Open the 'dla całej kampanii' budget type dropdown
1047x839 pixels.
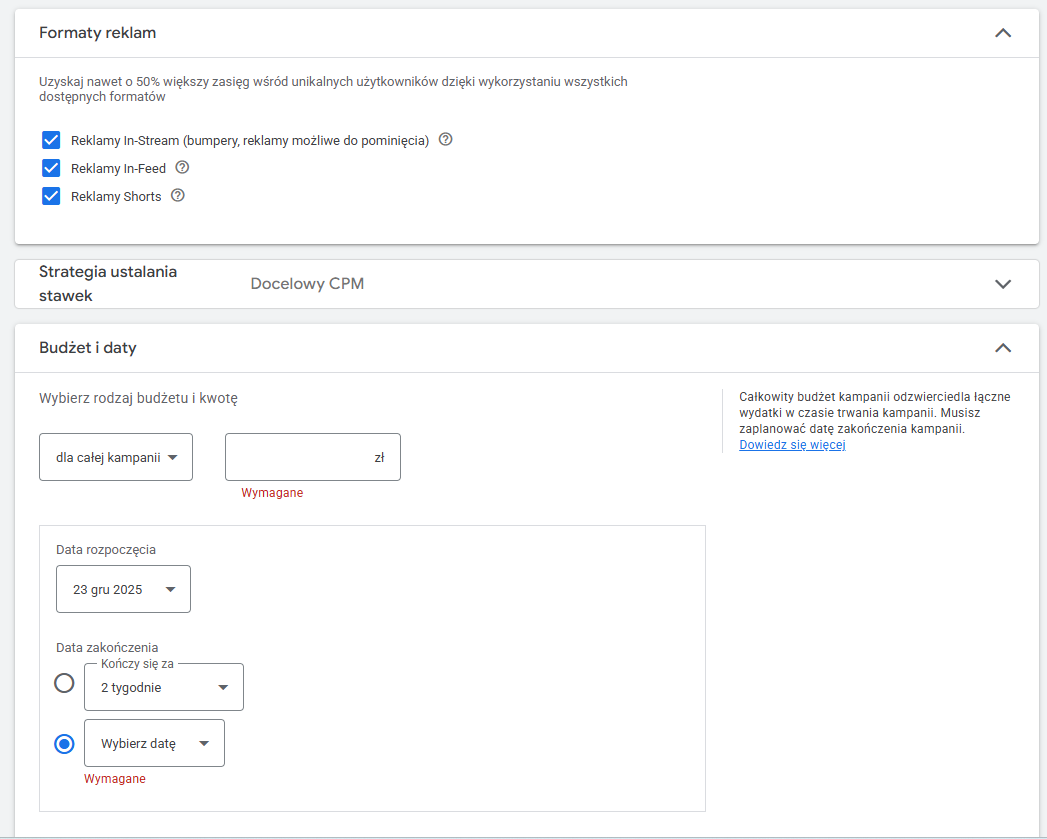point(116,457)
